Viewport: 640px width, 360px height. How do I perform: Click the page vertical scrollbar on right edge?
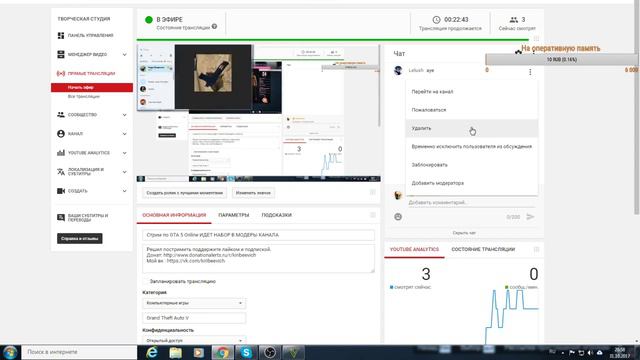(637, 110)
